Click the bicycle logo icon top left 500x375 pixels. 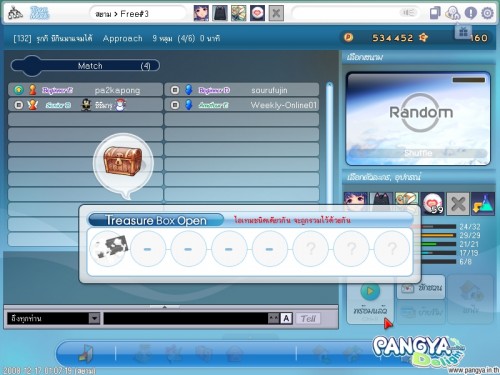15,13
